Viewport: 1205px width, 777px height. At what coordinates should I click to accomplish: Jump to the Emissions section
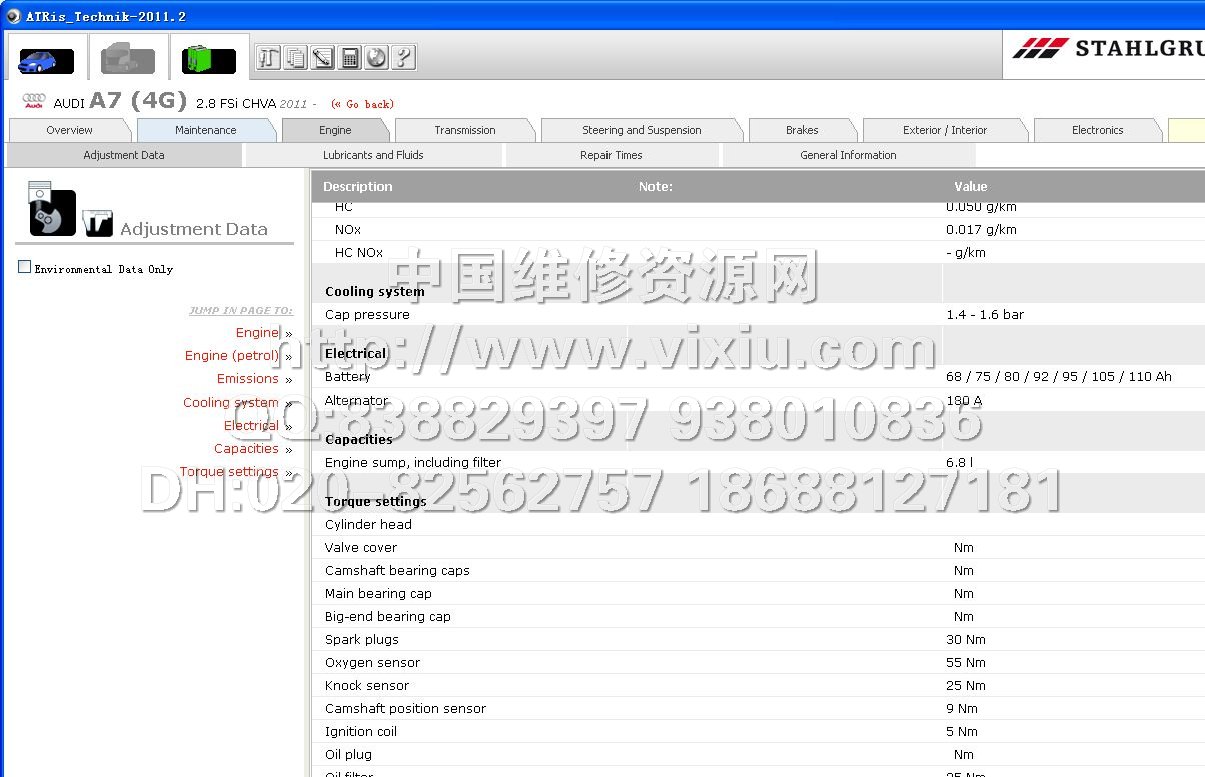[247, 379]
